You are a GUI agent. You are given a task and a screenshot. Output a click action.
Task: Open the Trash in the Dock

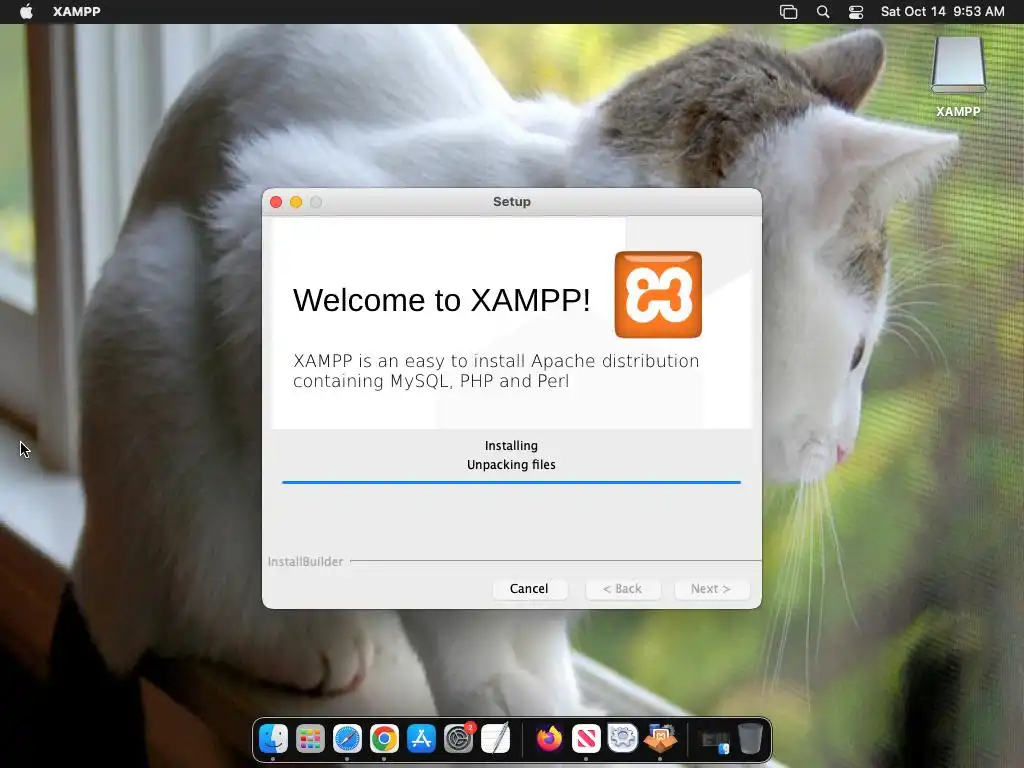click(750, 739)
